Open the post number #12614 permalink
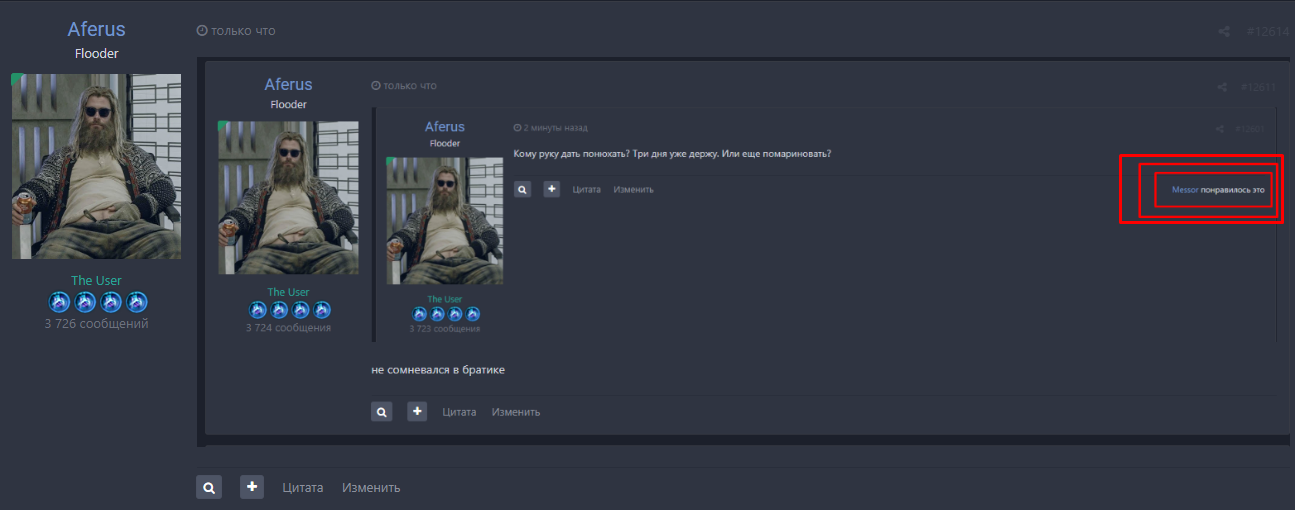 pos(1269,31)
